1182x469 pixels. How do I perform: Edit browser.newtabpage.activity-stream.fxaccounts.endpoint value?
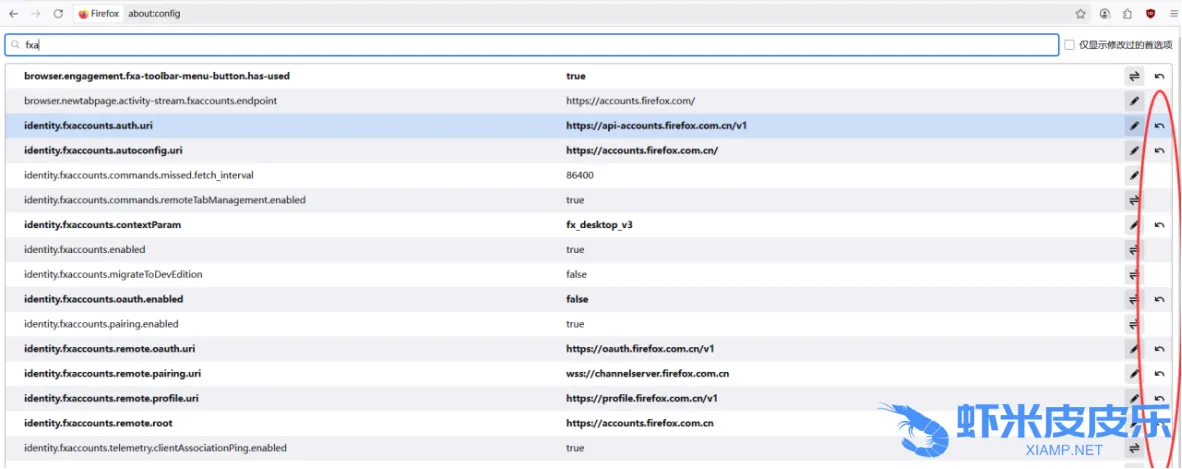point(1134,101)
